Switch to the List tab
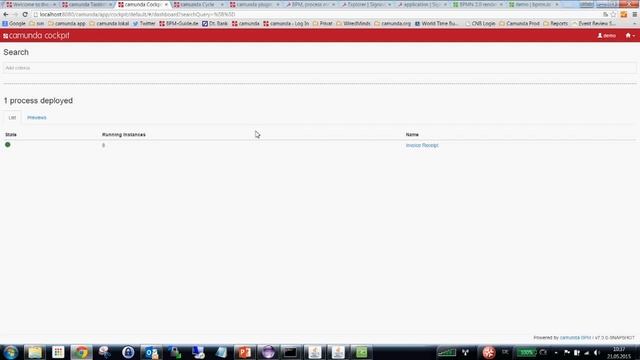 pos(12,118)
